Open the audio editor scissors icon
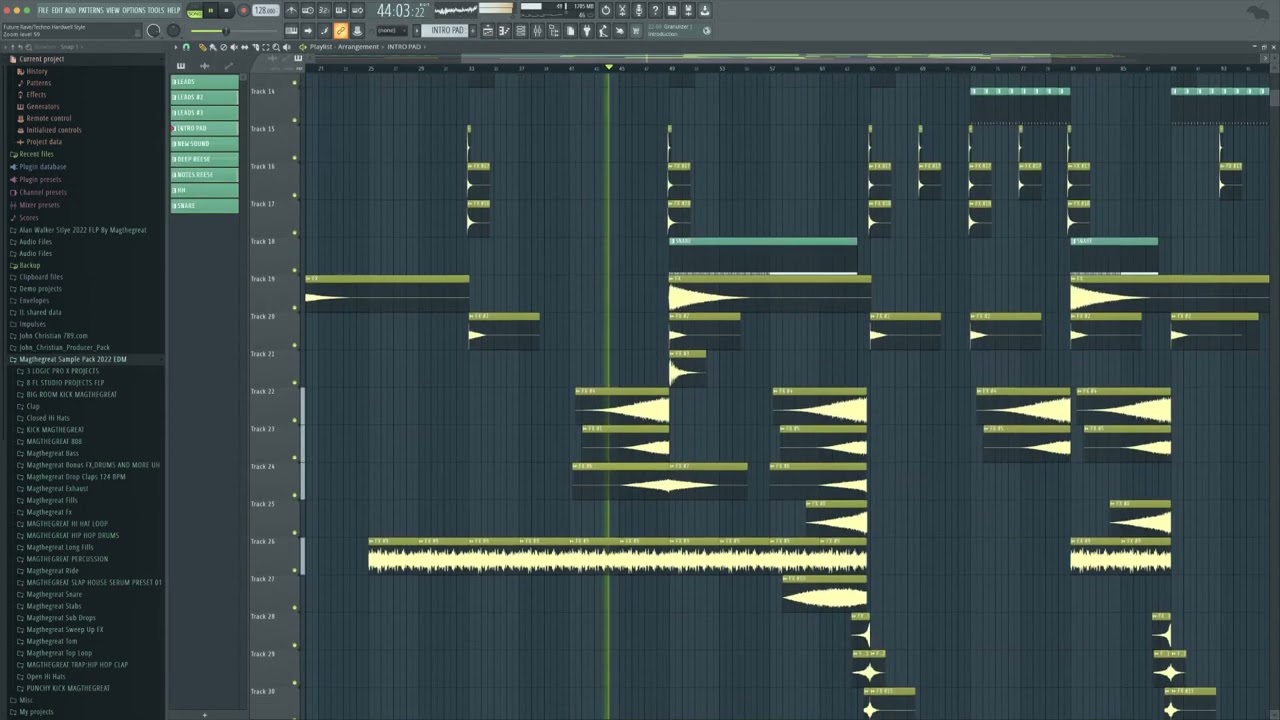This screenshot has width=1280, height=720. pyautogui.click(x=622, y=10)
